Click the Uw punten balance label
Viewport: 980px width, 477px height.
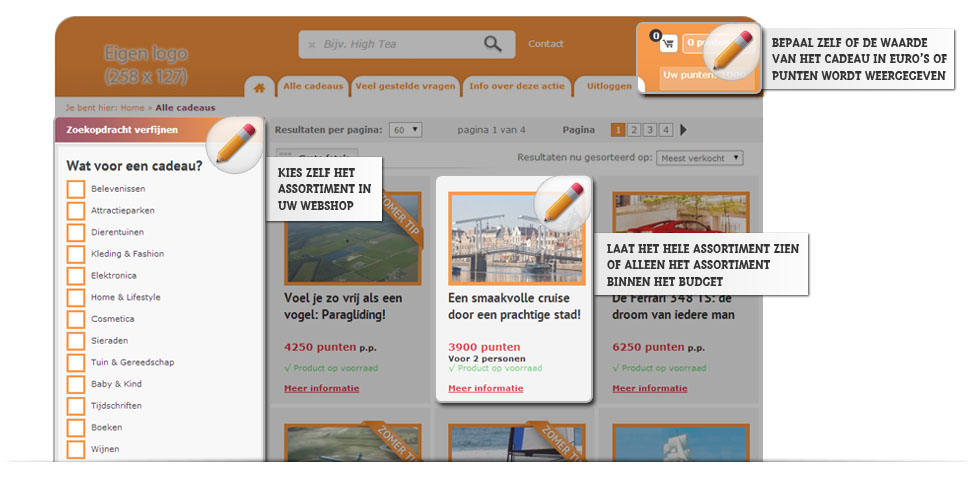pyautogui.click(x=707, y=76)
